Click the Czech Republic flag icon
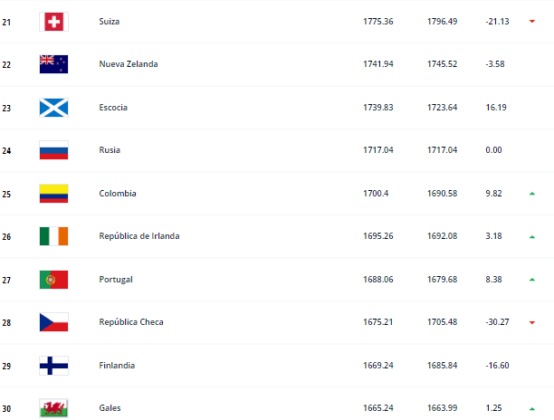 (x=54, y=322)
